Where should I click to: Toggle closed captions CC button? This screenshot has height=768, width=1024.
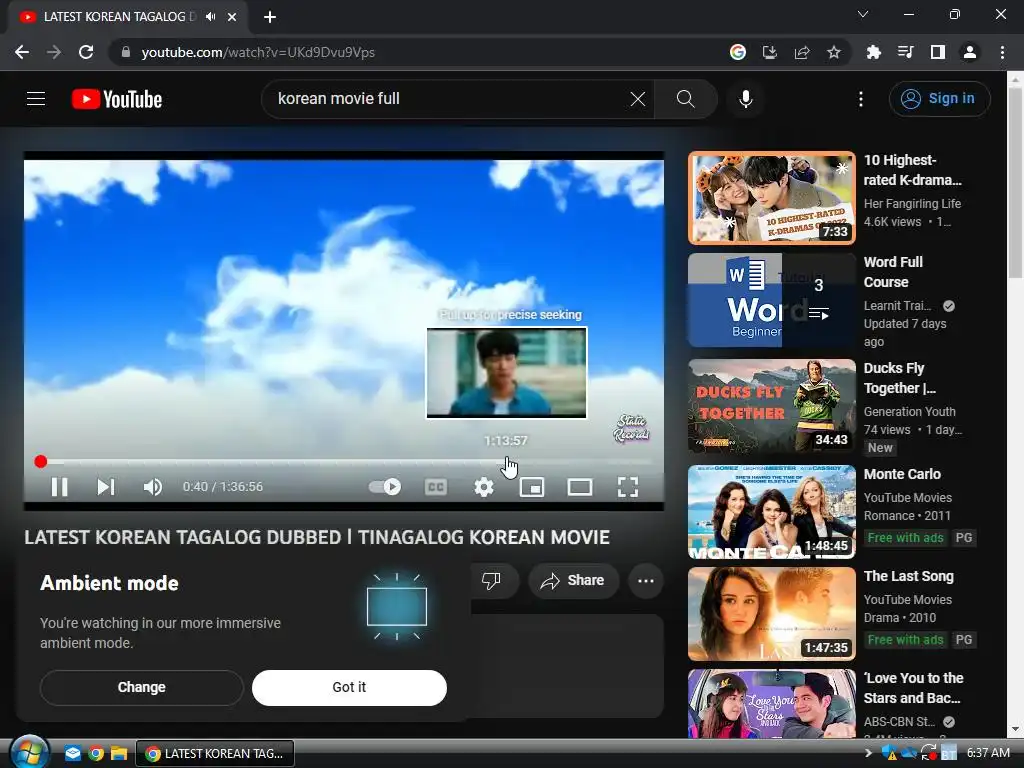tap(436, 487)
